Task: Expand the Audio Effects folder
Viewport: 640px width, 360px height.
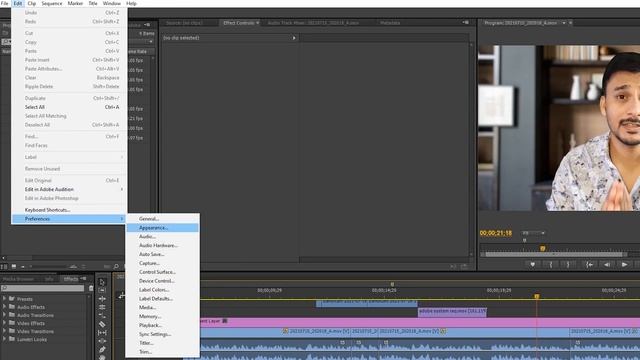Action: [4, 307]
